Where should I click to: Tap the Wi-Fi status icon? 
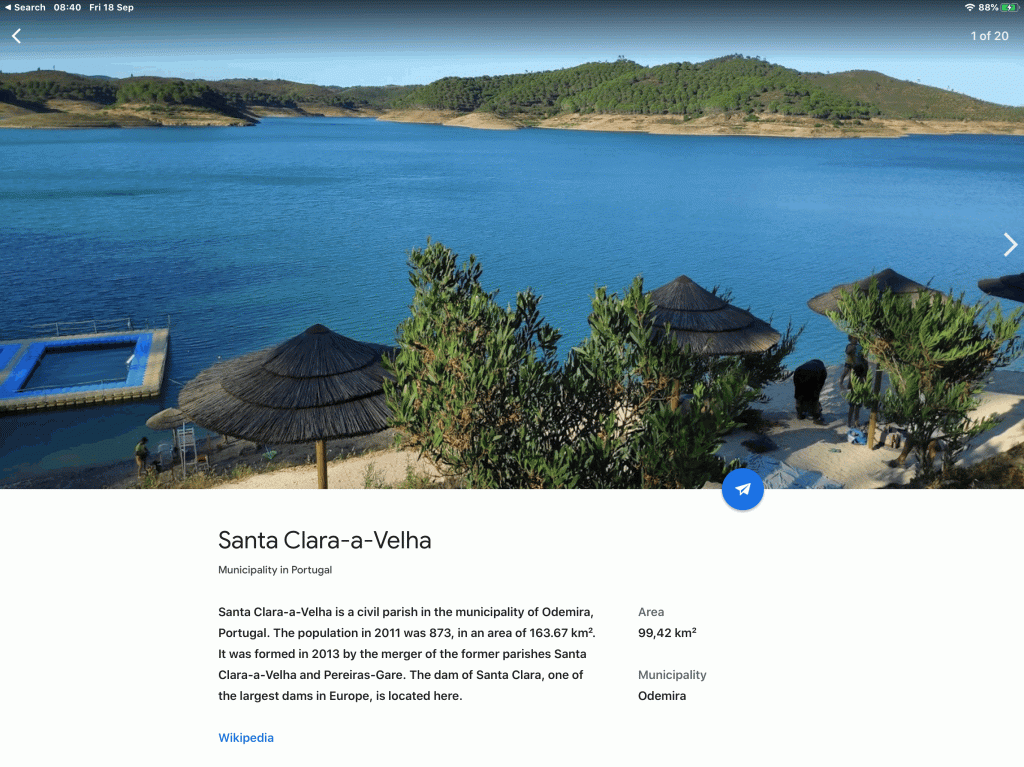pyautogui.click(x=969, y=7)
